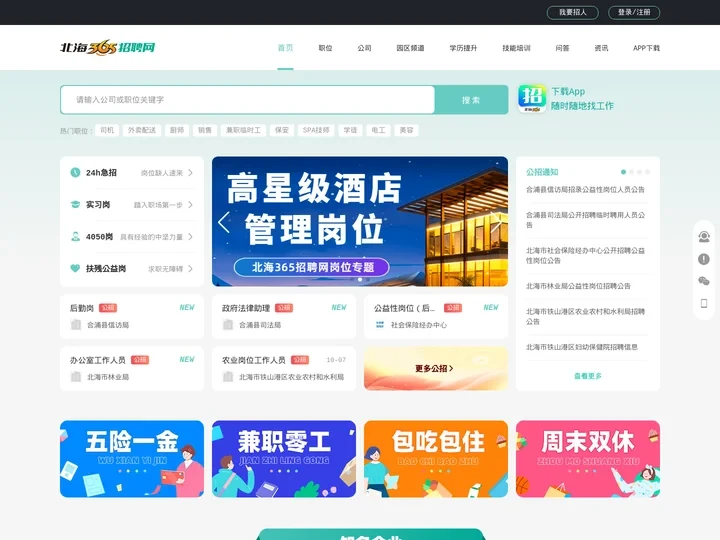This screenshot has width=720, height=540.
Task: Select the 厨师 hot job tag
Action: (x=177, y=130)
